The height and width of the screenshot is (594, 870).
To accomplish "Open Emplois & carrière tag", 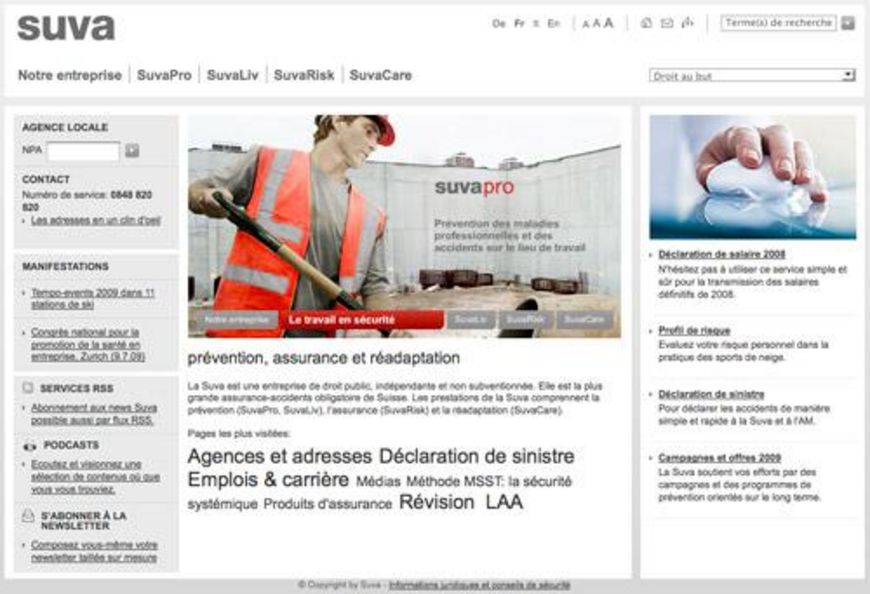I will (268, 479).
